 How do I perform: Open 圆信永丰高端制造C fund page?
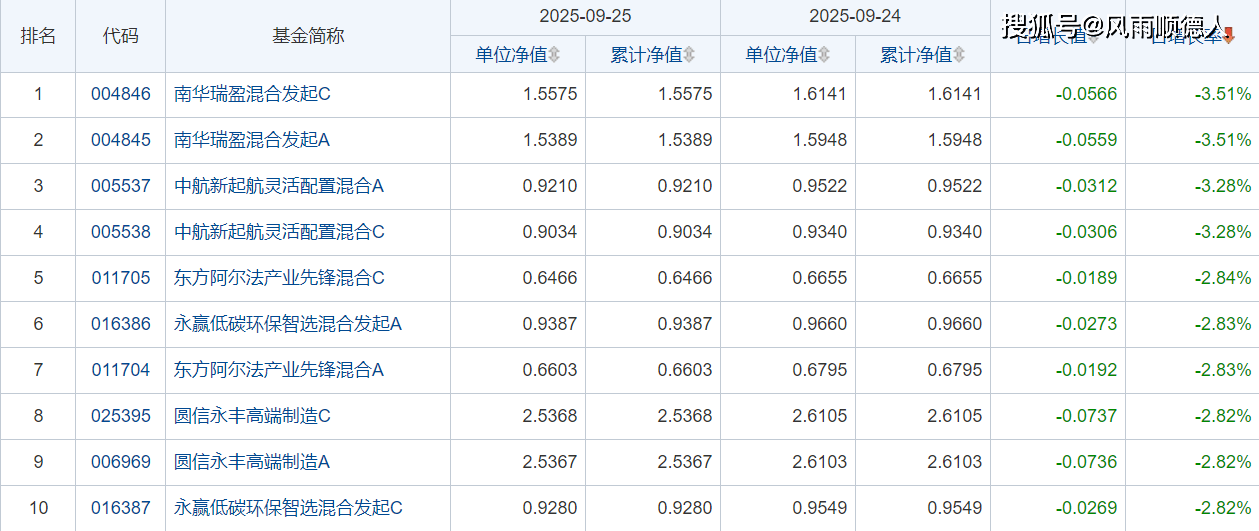click(252, 416)
